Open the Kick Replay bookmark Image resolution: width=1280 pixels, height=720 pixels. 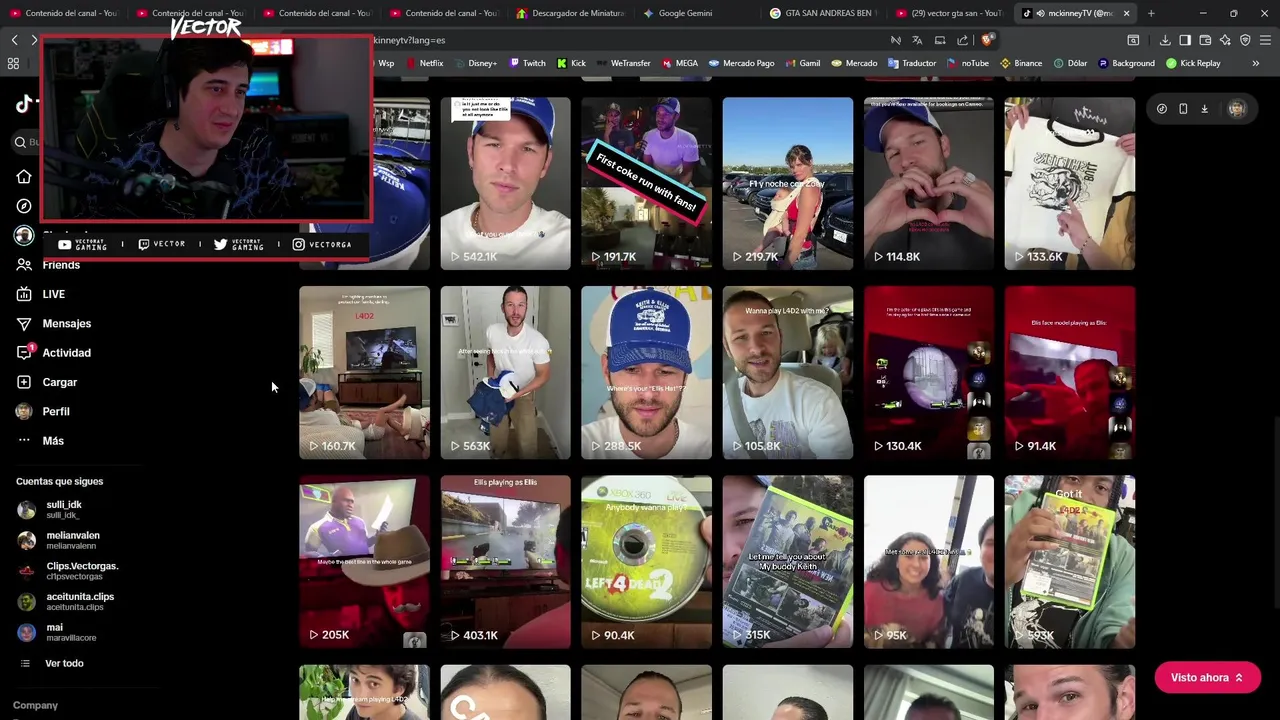pyautogui.click(x=1193, y=63)
